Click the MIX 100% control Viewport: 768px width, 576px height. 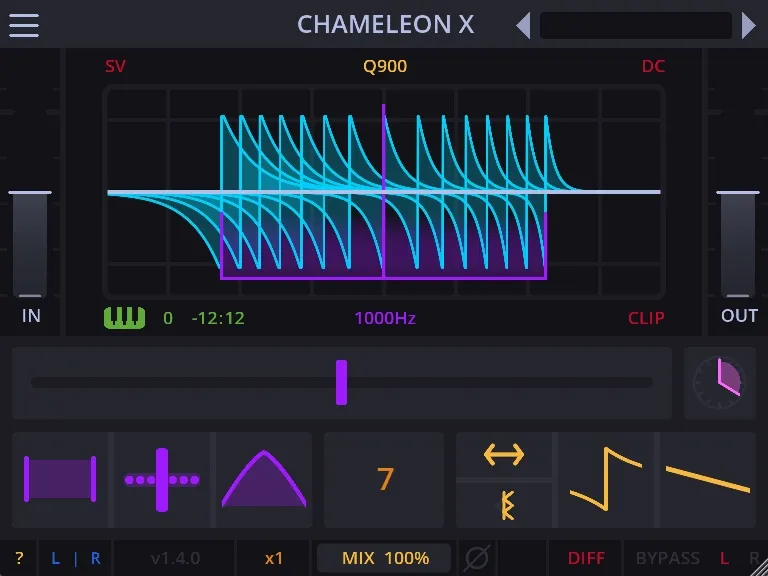click(x=385, y=558)
